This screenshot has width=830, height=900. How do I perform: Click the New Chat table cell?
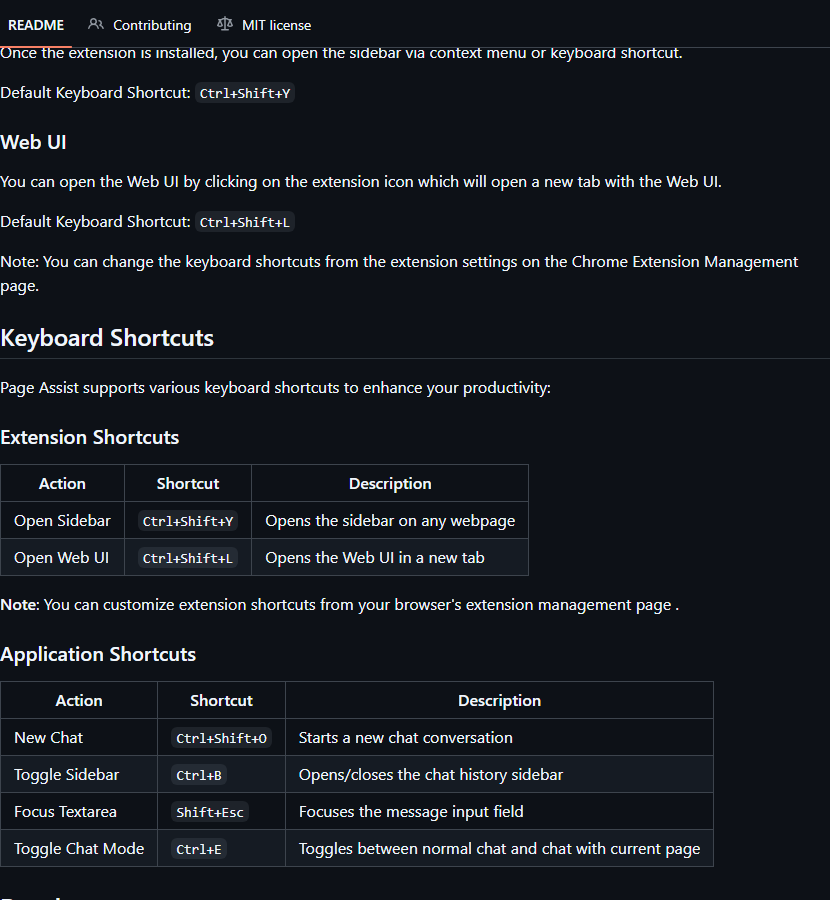tap(48, 738)
